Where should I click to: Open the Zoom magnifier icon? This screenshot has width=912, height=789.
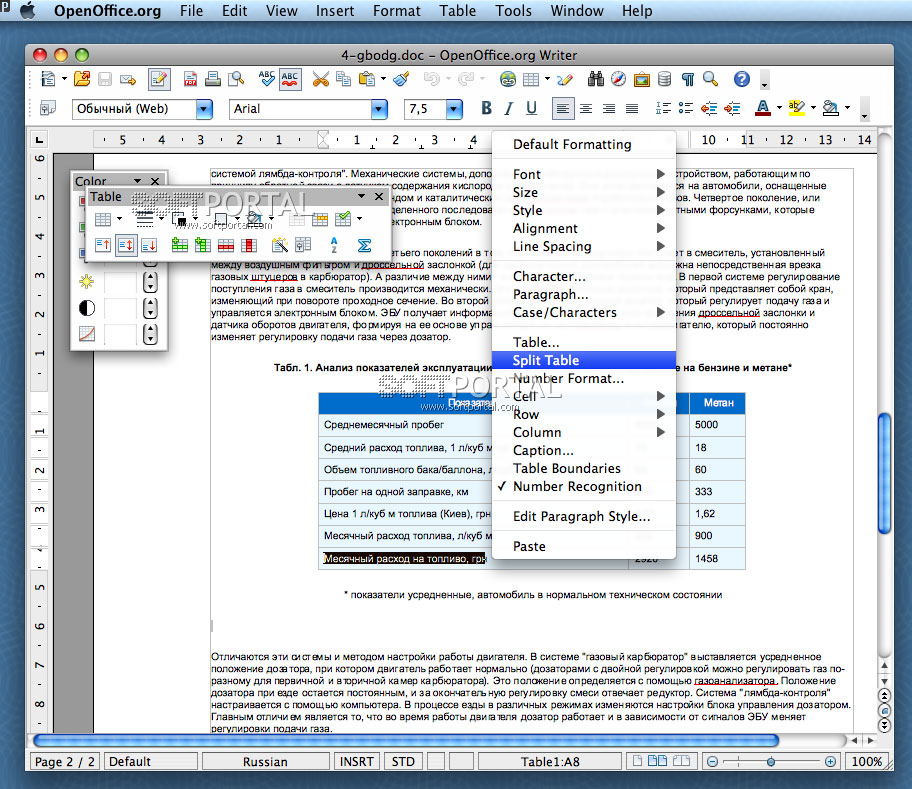click(710, 79)
